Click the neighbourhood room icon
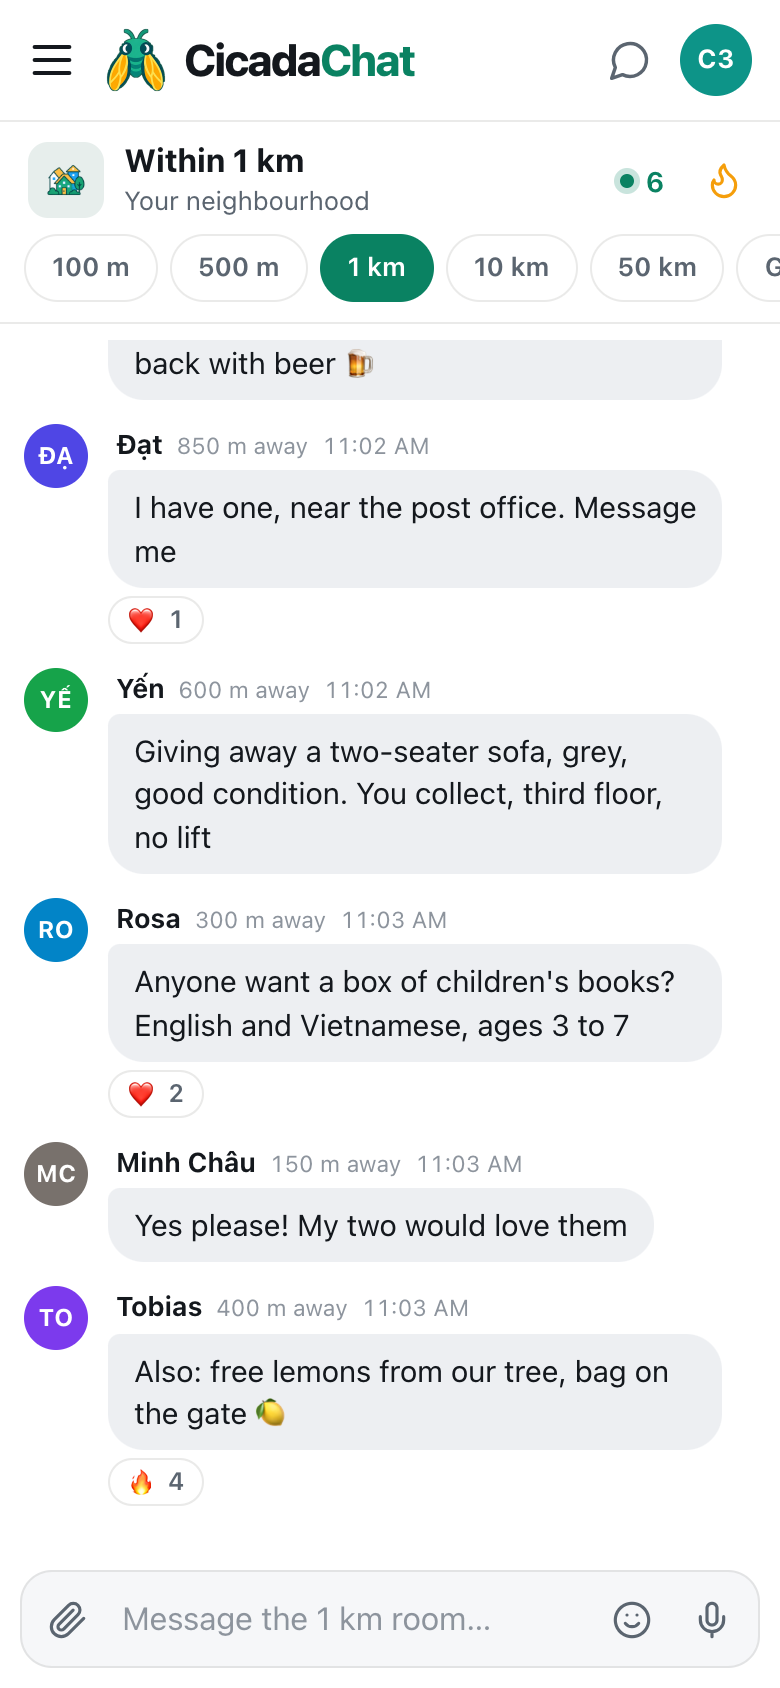 click(66, 180)
